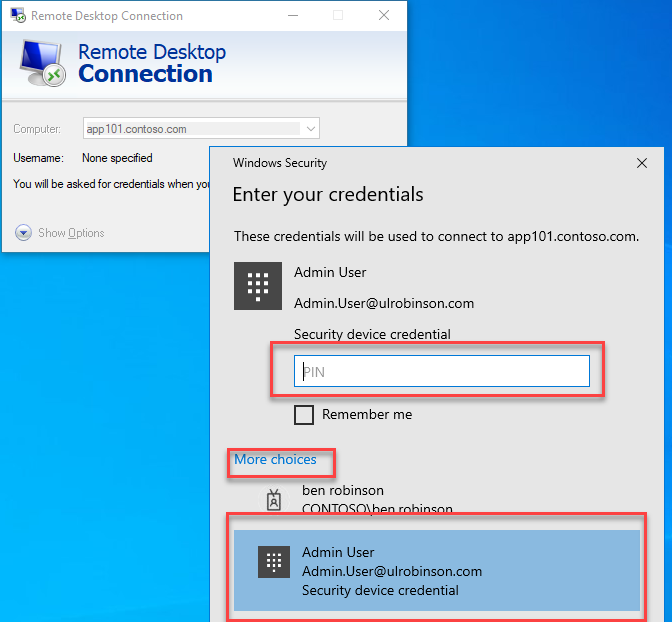
Task: Click the More choices link
Action: (275, 460)
